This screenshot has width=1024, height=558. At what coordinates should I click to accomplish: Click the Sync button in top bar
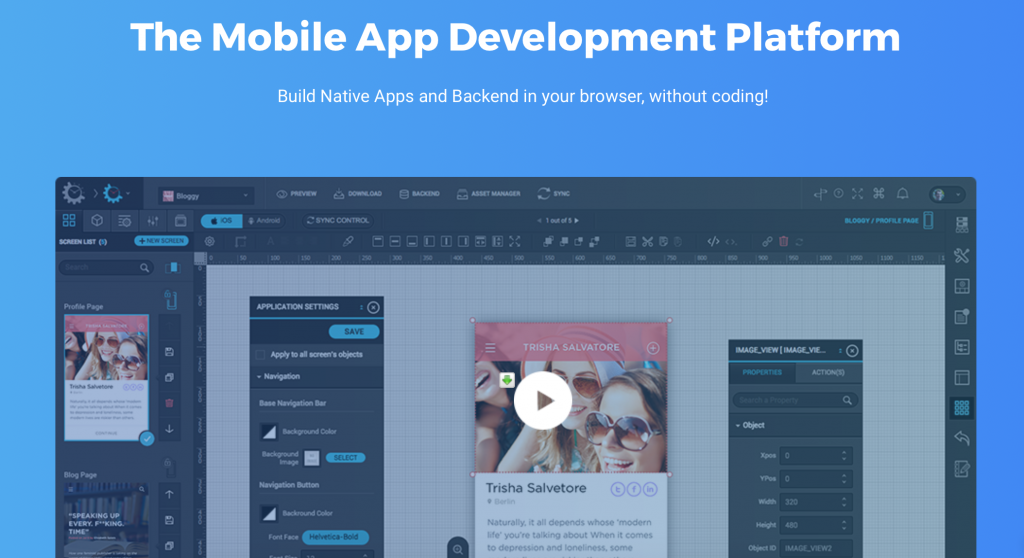pyautogui.click(x=554, y=193)
